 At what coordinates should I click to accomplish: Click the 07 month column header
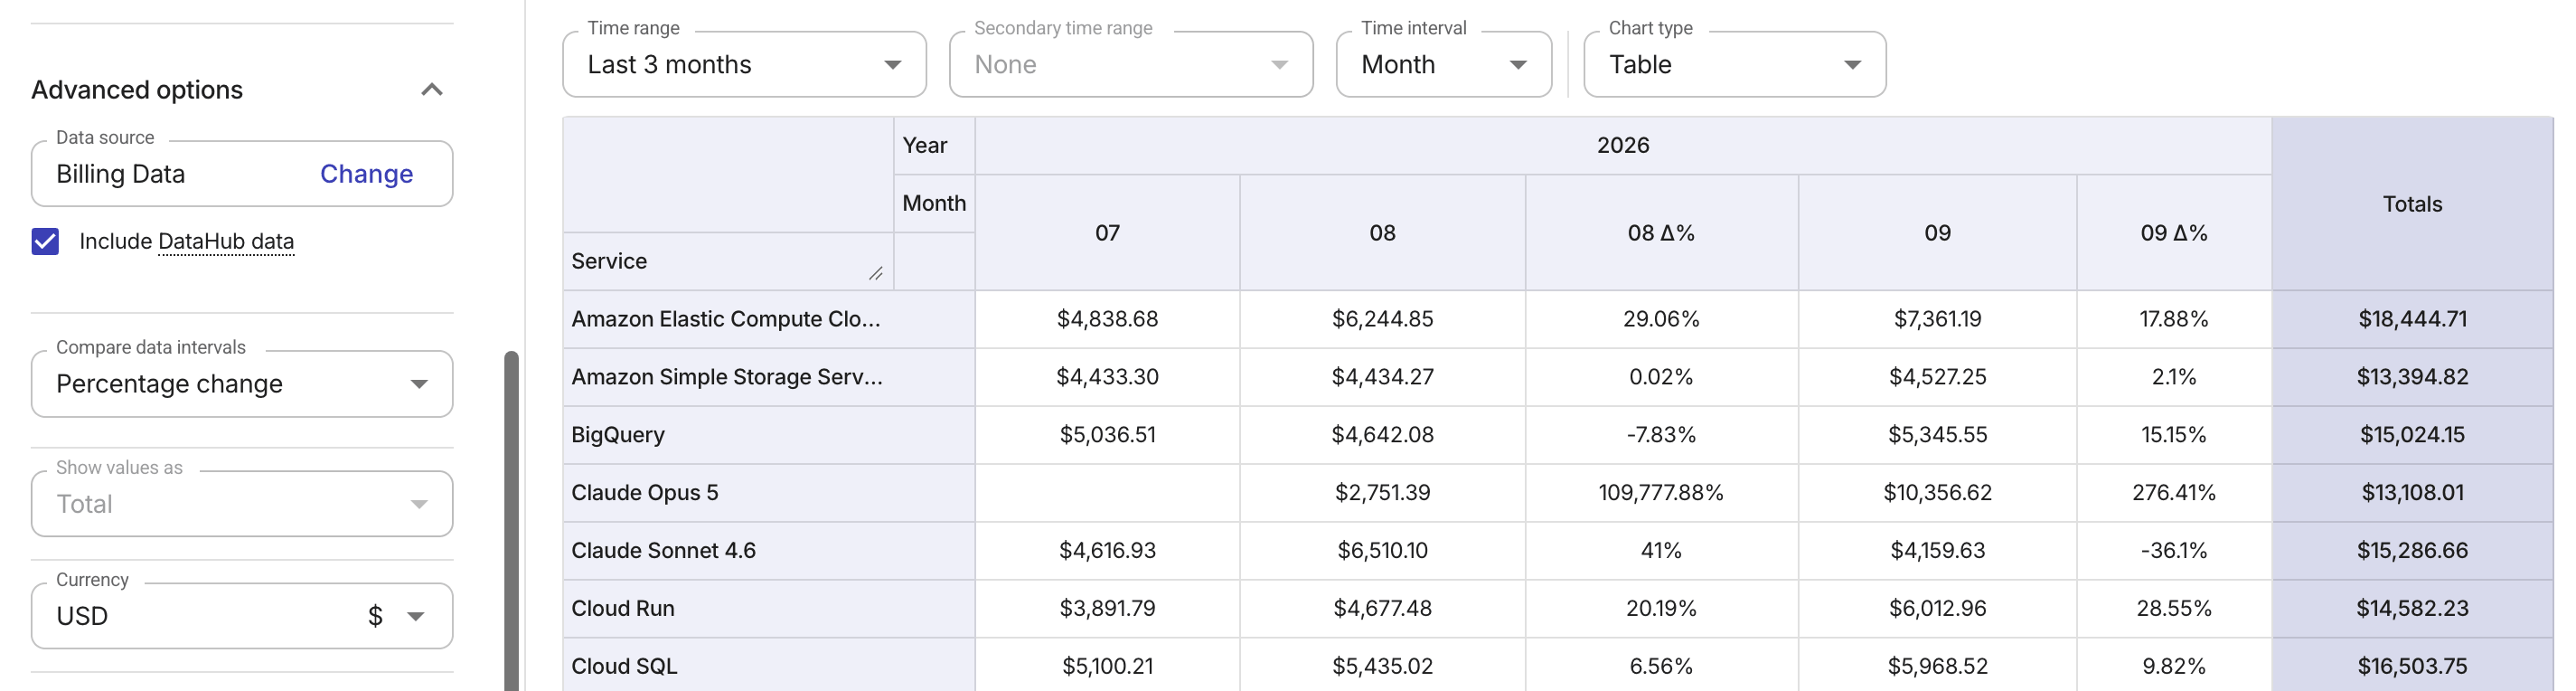click(1107, 233)
